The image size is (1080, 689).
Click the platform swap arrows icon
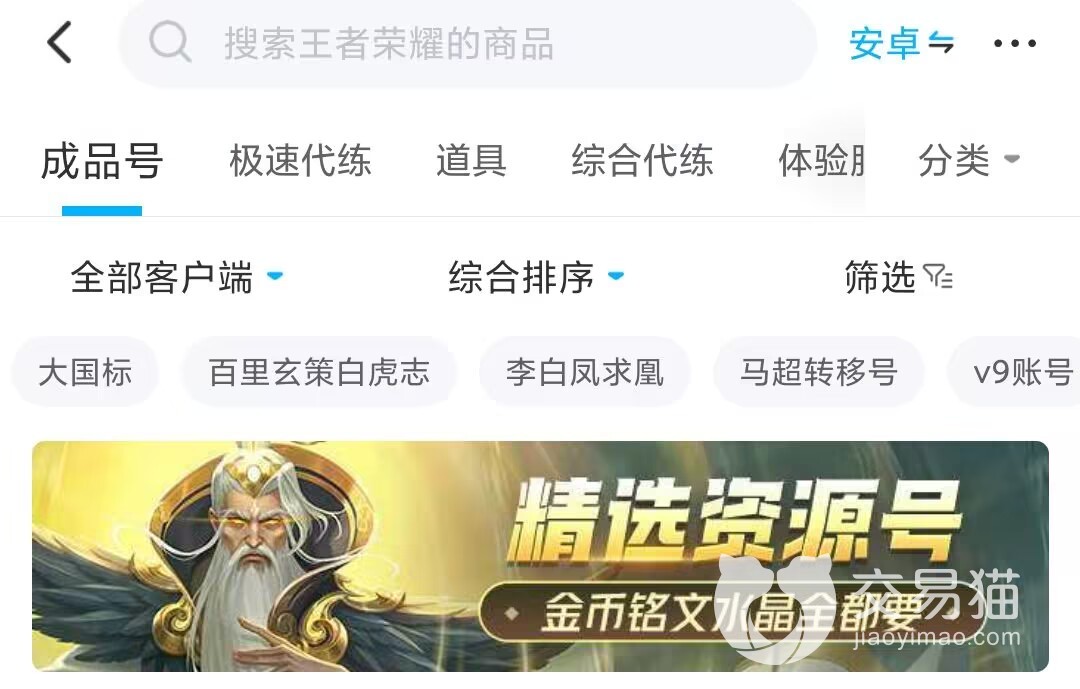click(941, 43)
